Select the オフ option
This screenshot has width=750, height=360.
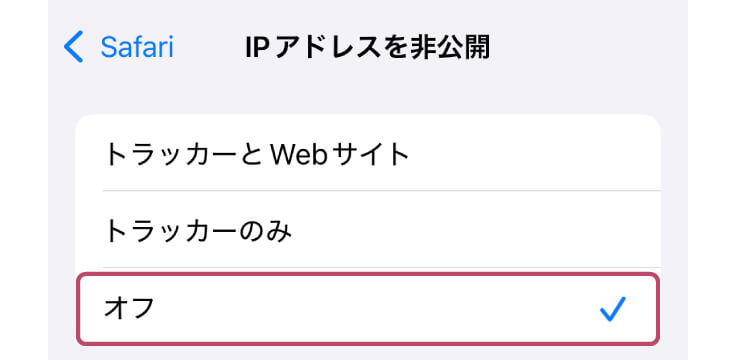[368, 309]
